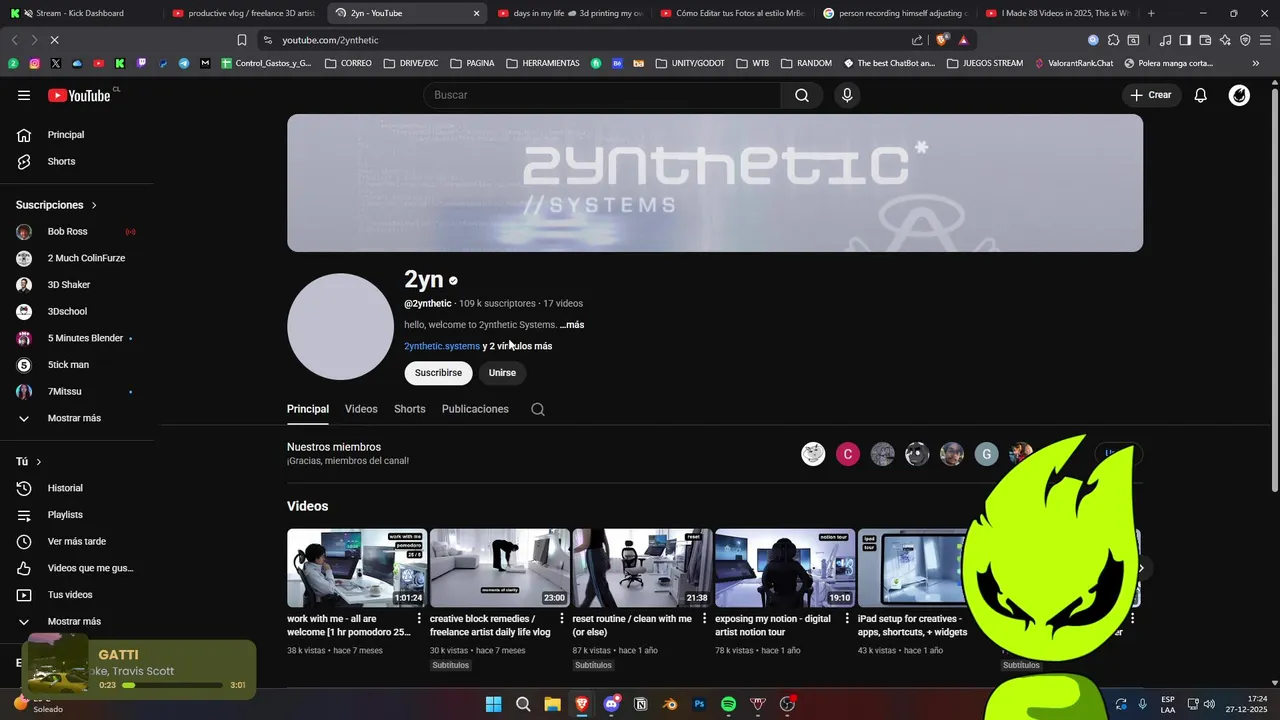Open the YouTube hamburger guide menu

24,95
